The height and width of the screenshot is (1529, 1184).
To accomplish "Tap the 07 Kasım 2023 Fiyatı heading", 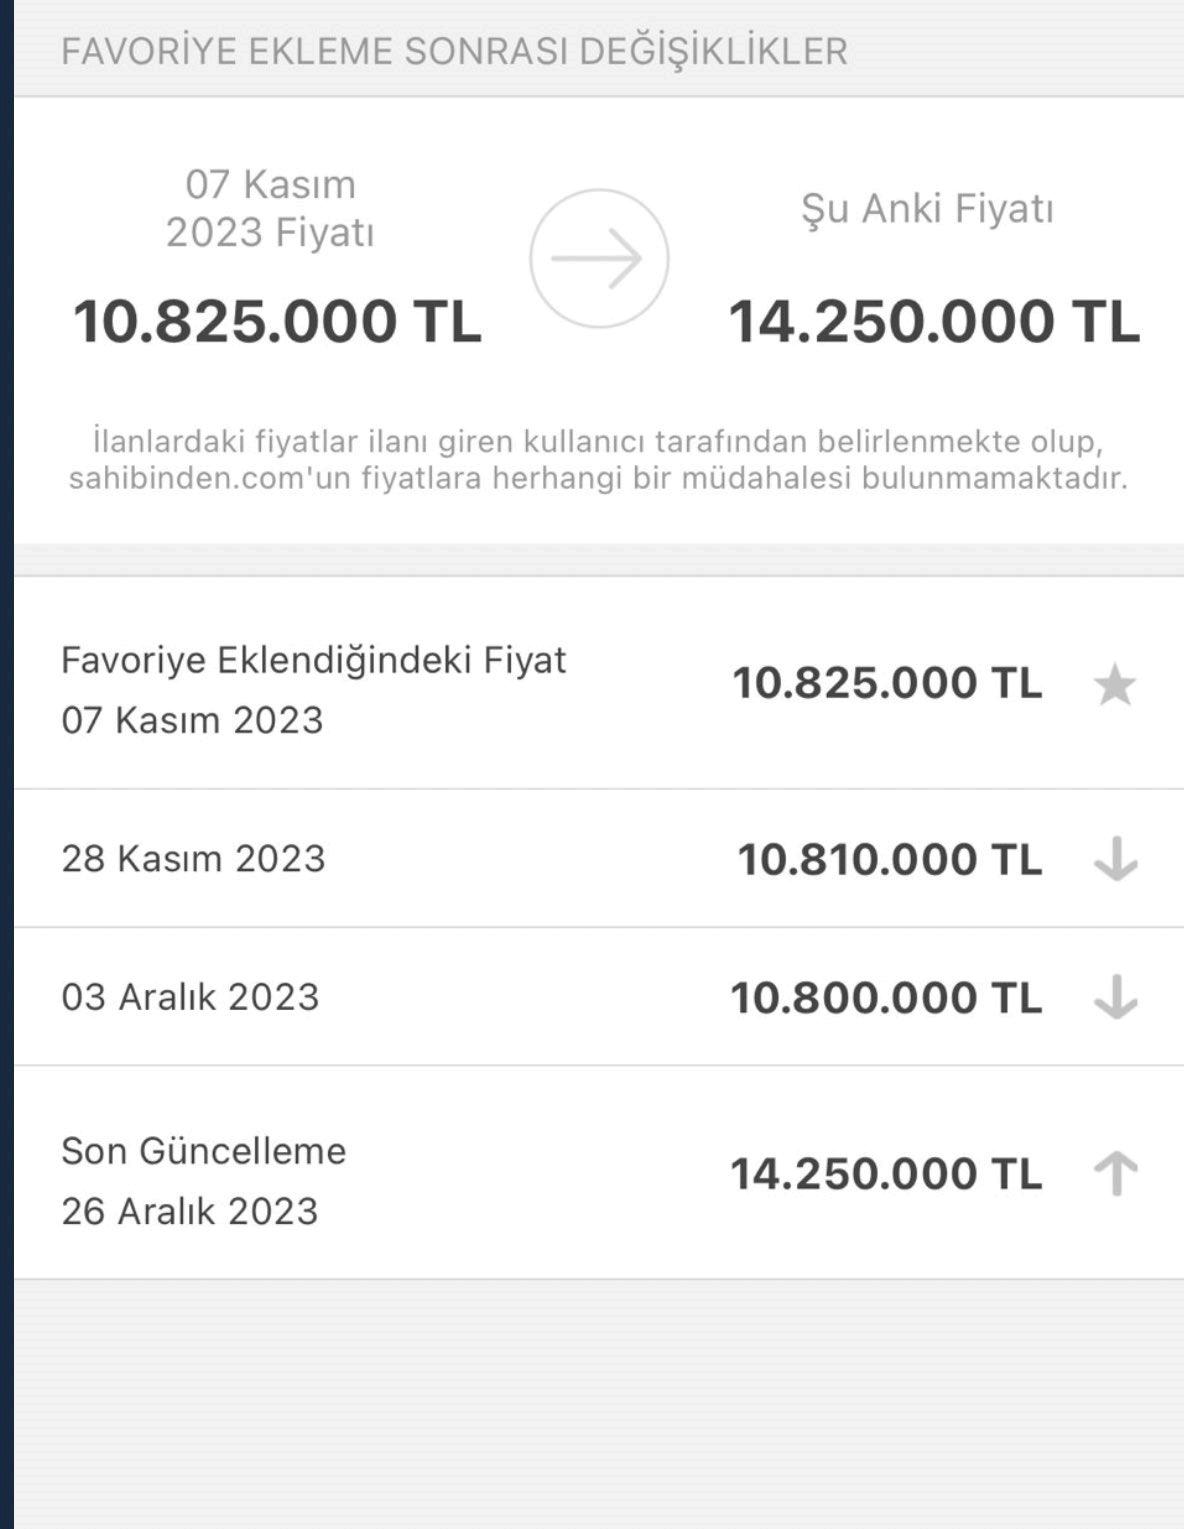I will (x=270, y=208).
